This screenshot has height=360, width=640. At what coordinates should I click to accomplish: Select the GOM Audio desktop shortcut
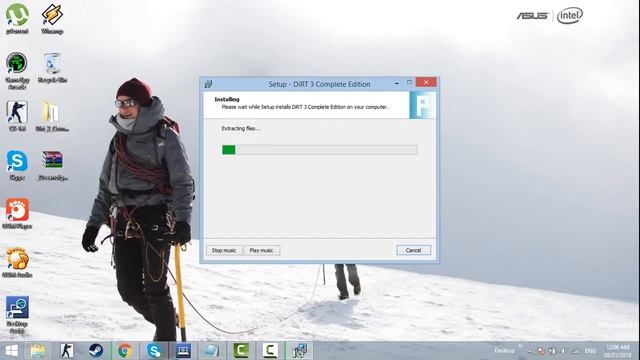pos(17,262)
